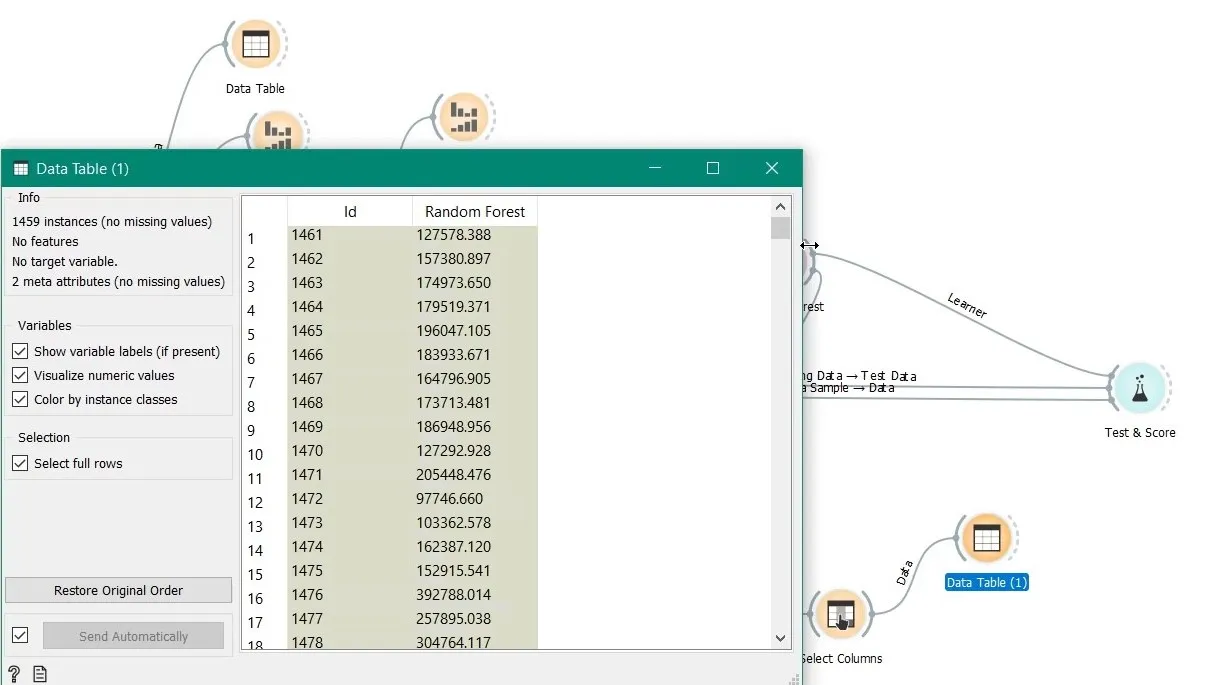This screenshot has width=1213, height=685.
Task: Click the Send Automatically button
Action: pos(133,636)
